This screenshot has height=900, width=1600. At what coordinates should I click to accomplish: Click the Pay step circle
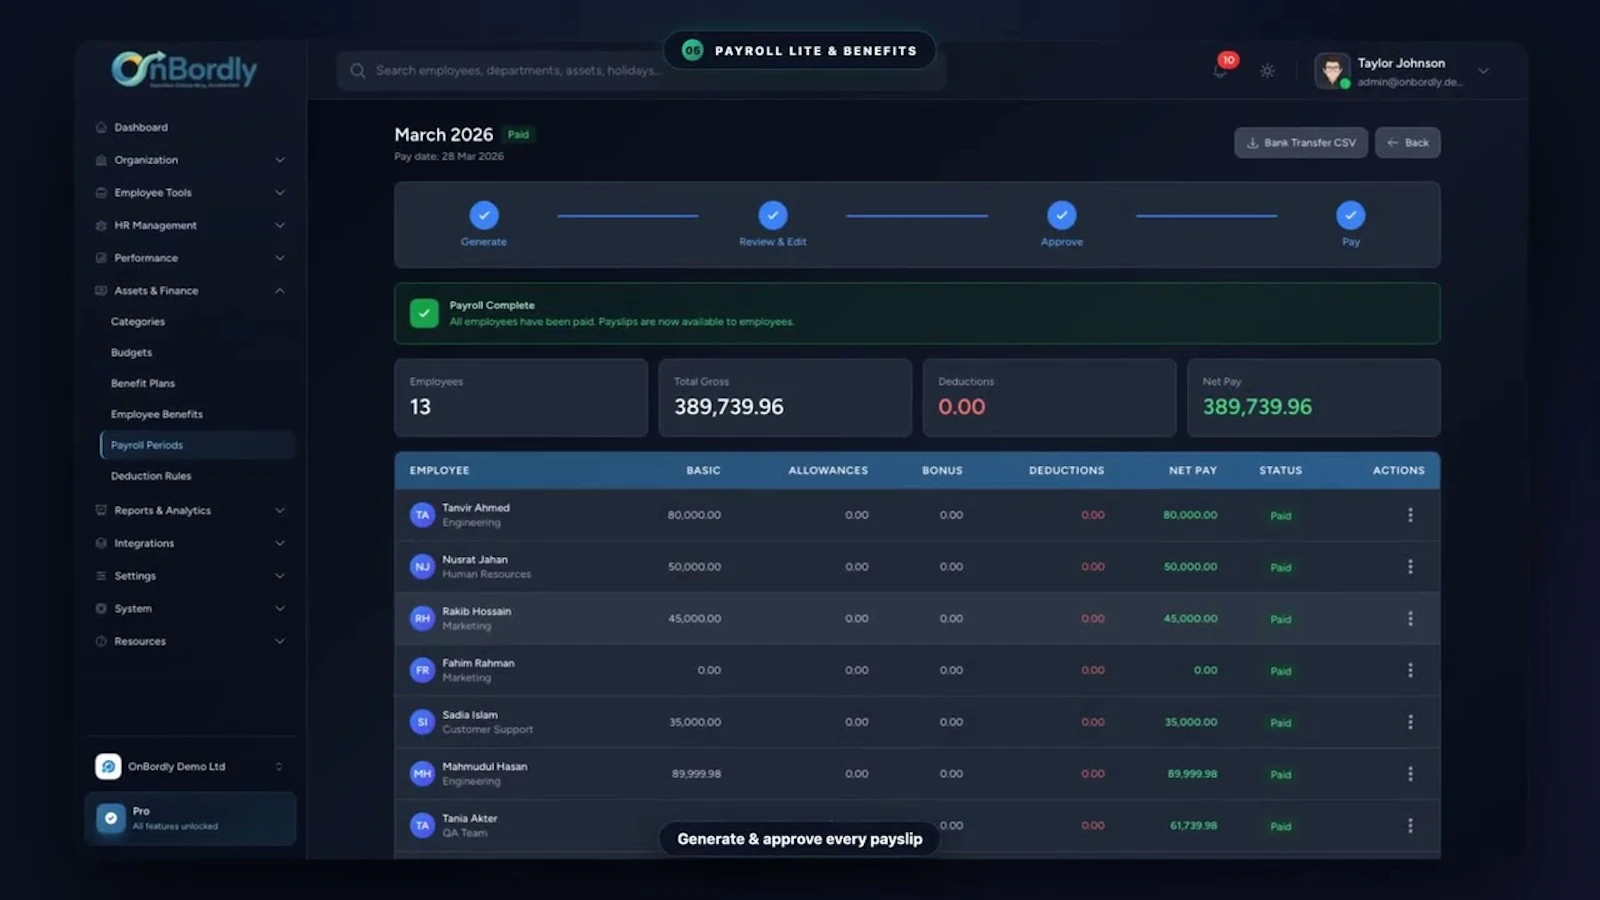1351,215
